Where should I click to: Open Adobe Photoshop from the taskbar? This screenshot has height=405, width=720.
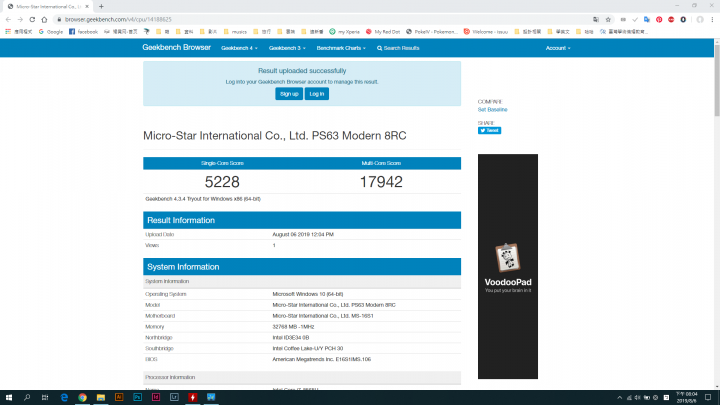137,397
